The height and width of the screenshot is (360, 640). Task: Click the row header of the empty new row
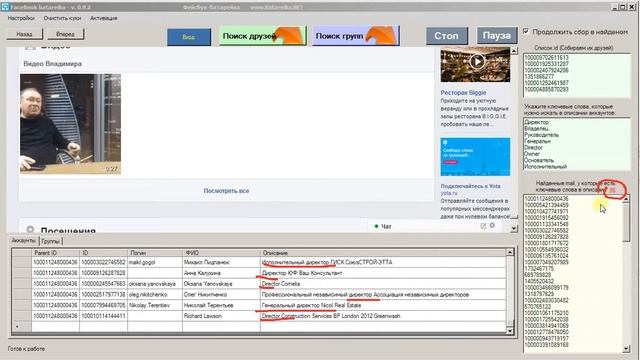pyautogui.click(x=21, y=327)
